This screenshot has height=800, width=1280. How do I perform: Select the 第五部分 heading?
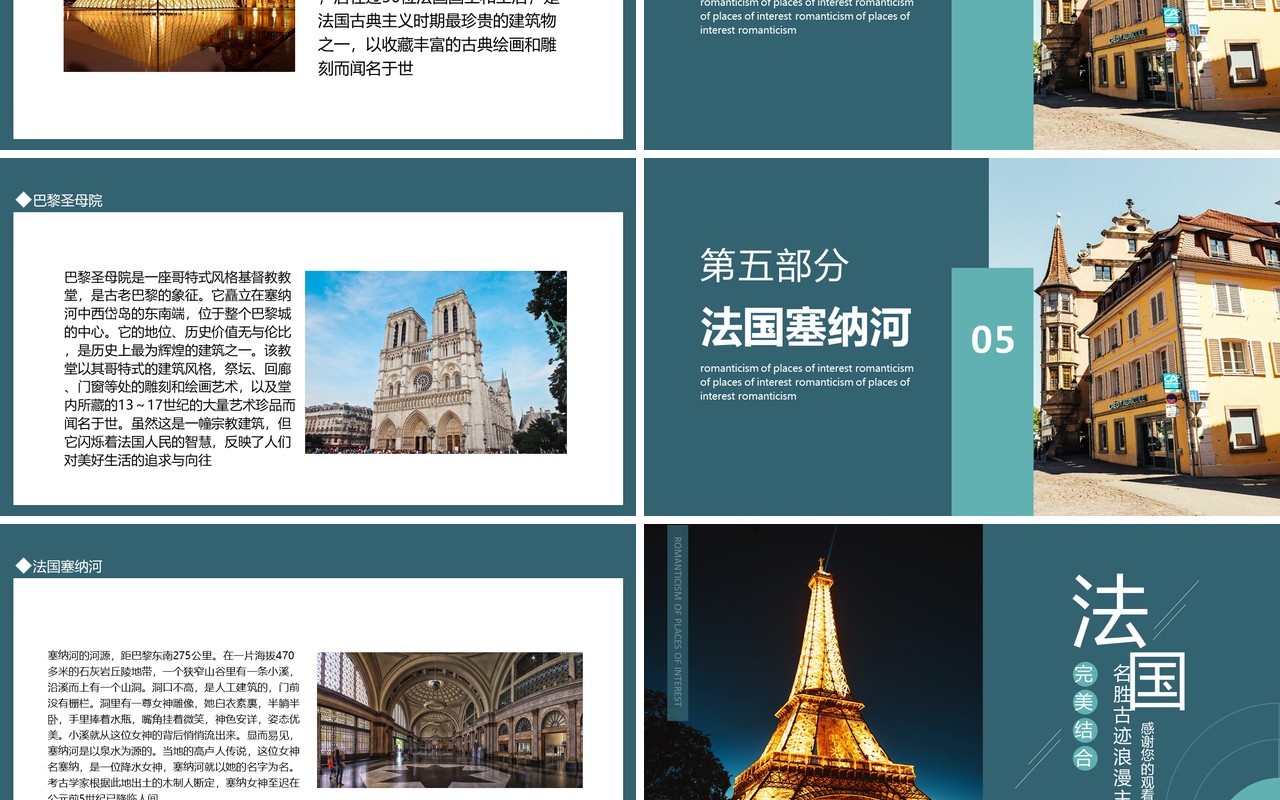tap(775, 265)
